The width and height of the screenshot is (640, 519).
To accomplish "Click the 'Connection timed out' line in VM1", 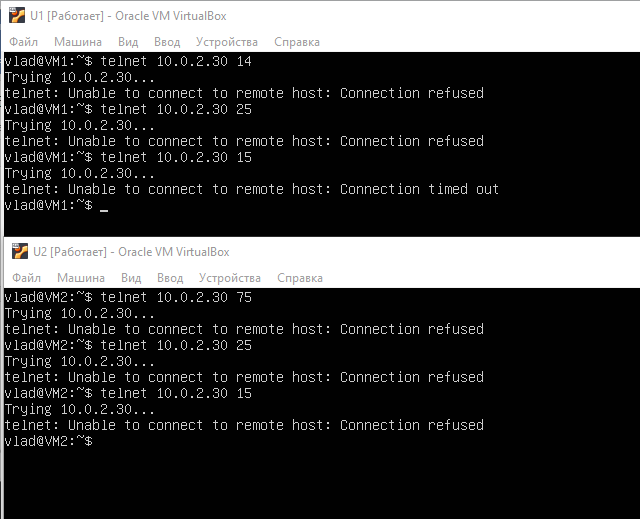I will coord(251,189).
